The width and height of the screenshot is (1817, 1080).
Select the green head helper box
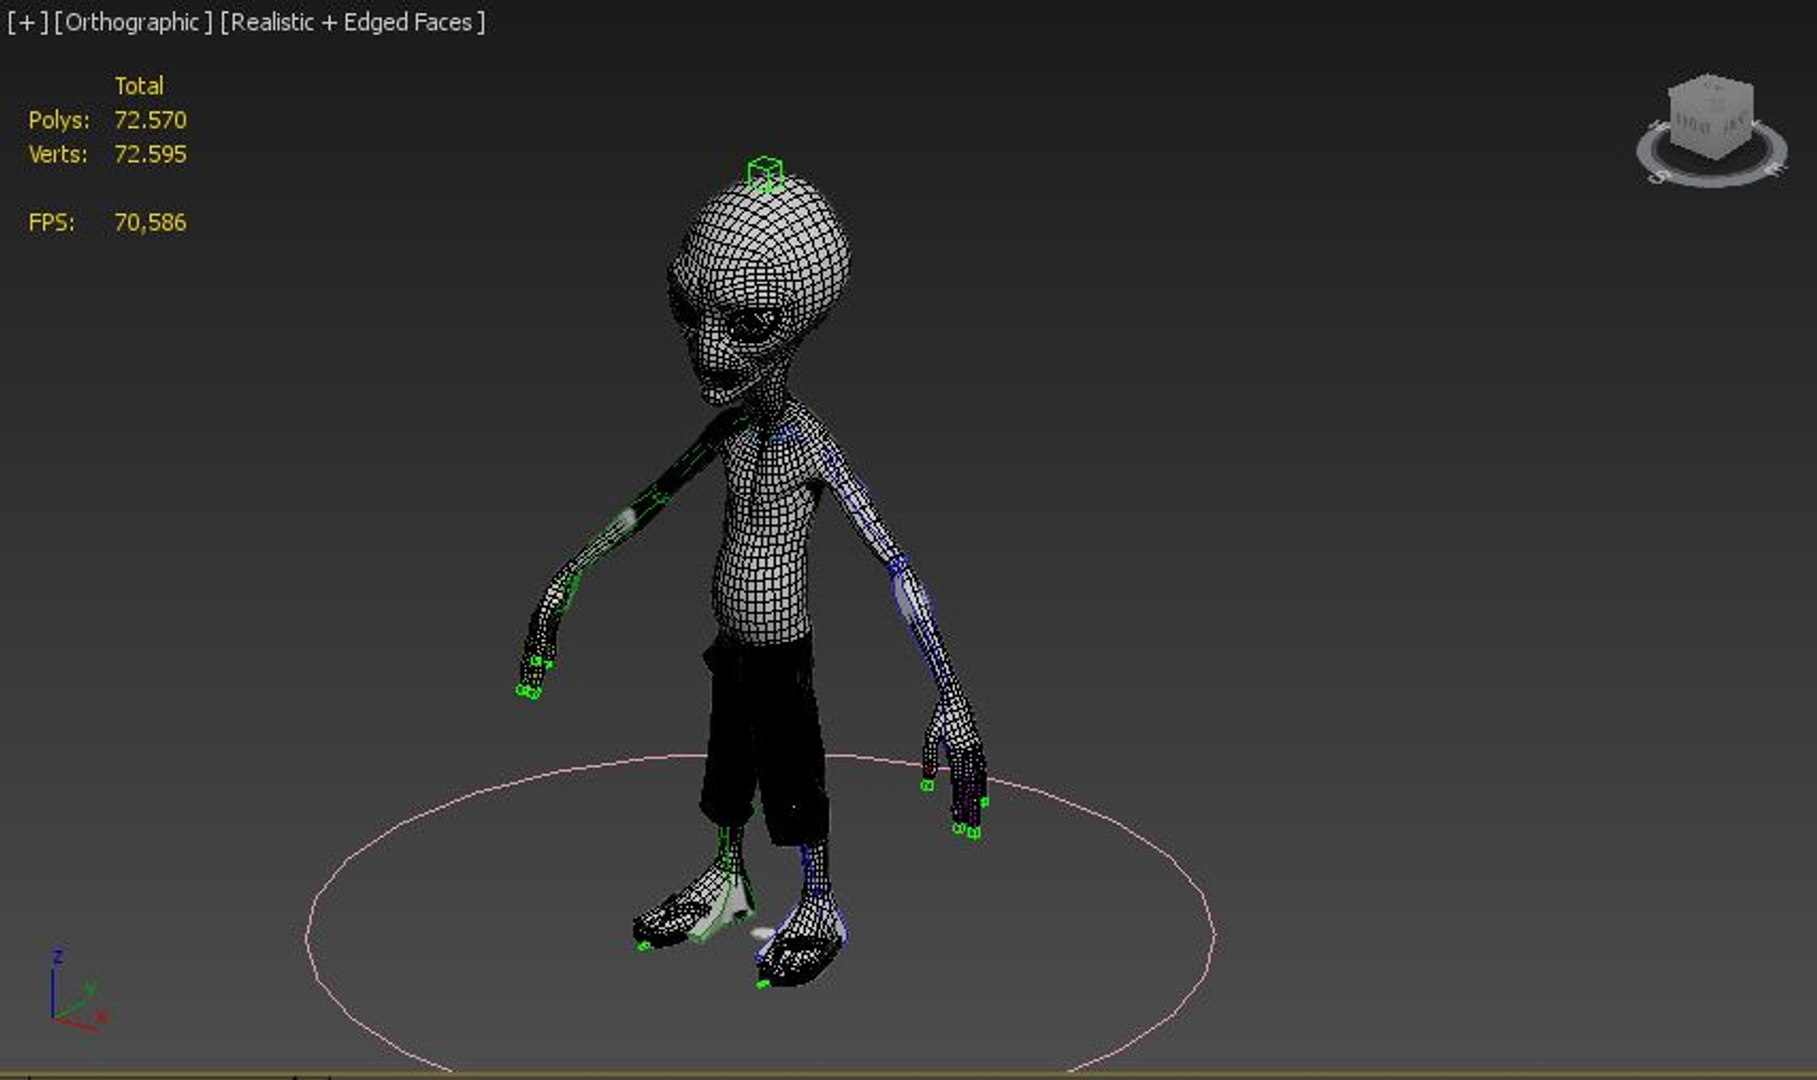coord(765,174)
